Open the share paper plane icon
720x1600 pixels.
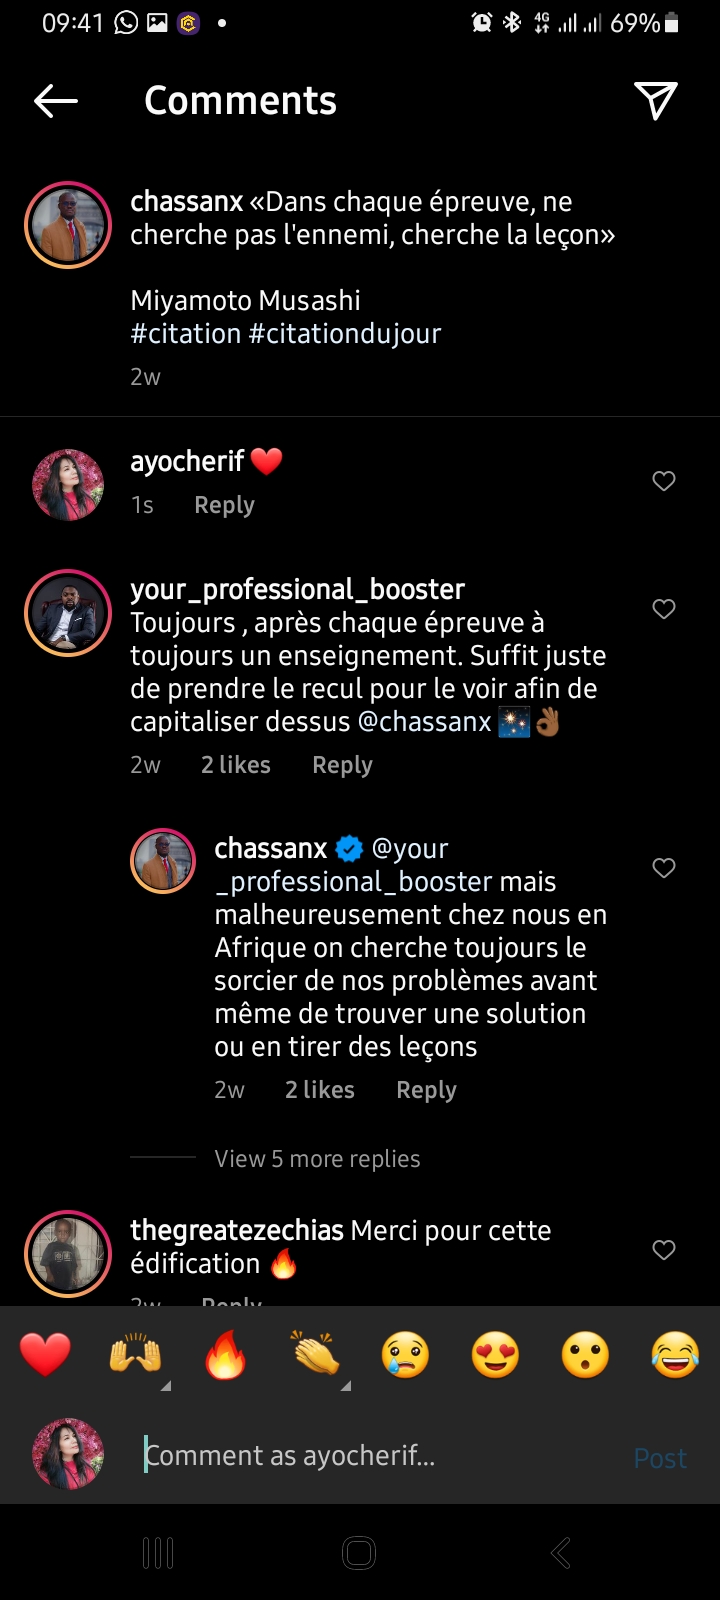point(656,100)
